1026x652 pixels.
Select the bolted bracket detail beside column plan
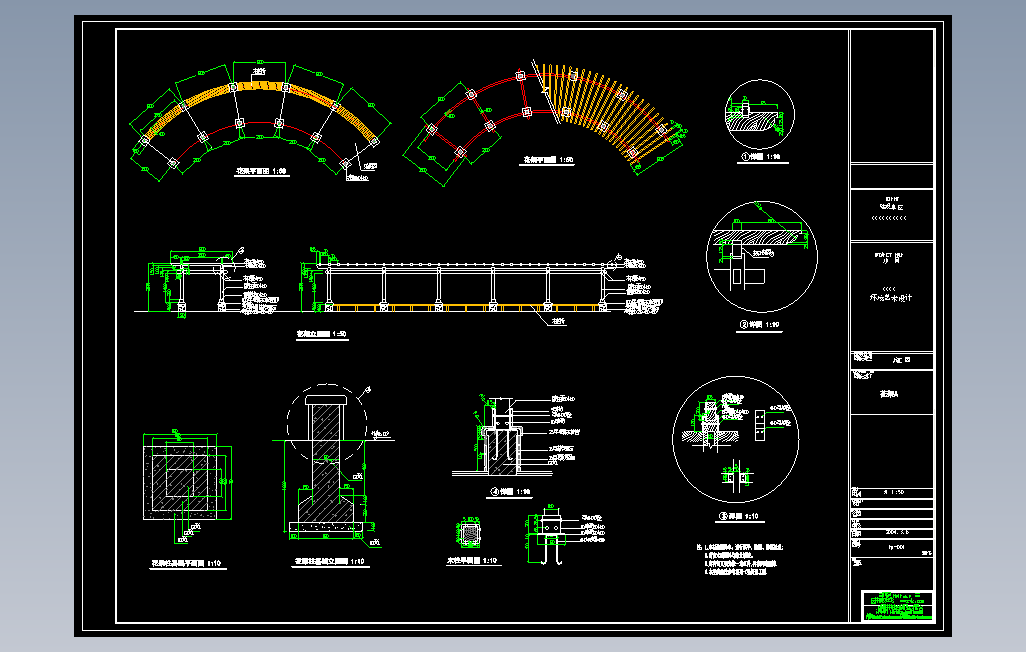[x=563, y=534]
